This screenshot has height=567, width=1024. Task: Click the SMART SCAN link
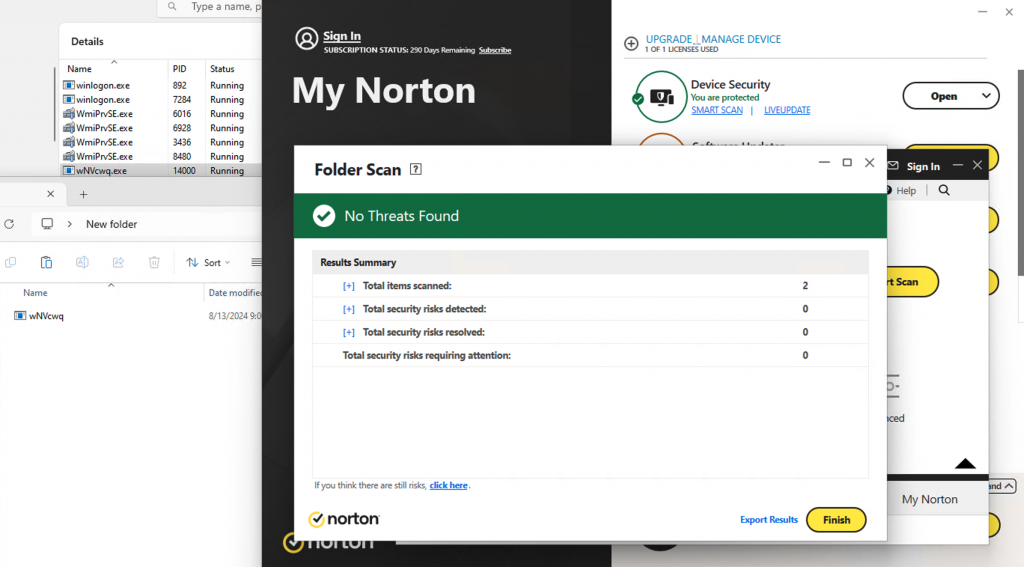[x=717, y=110]
